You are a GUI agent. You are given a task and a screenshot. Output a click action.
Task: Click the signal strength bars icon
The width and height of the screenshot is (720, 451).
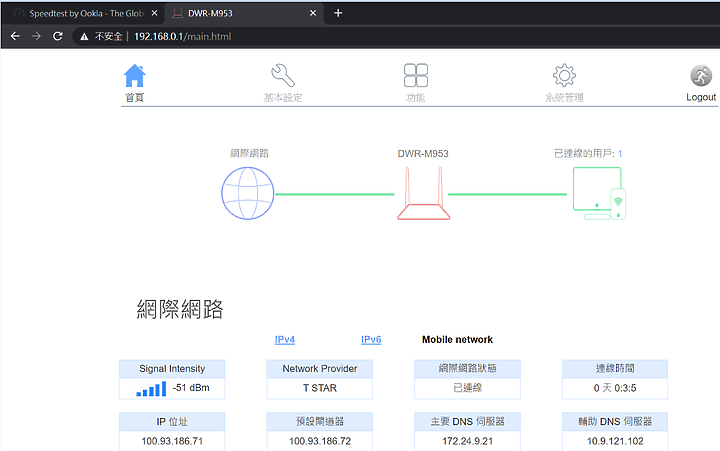point(151,389)
